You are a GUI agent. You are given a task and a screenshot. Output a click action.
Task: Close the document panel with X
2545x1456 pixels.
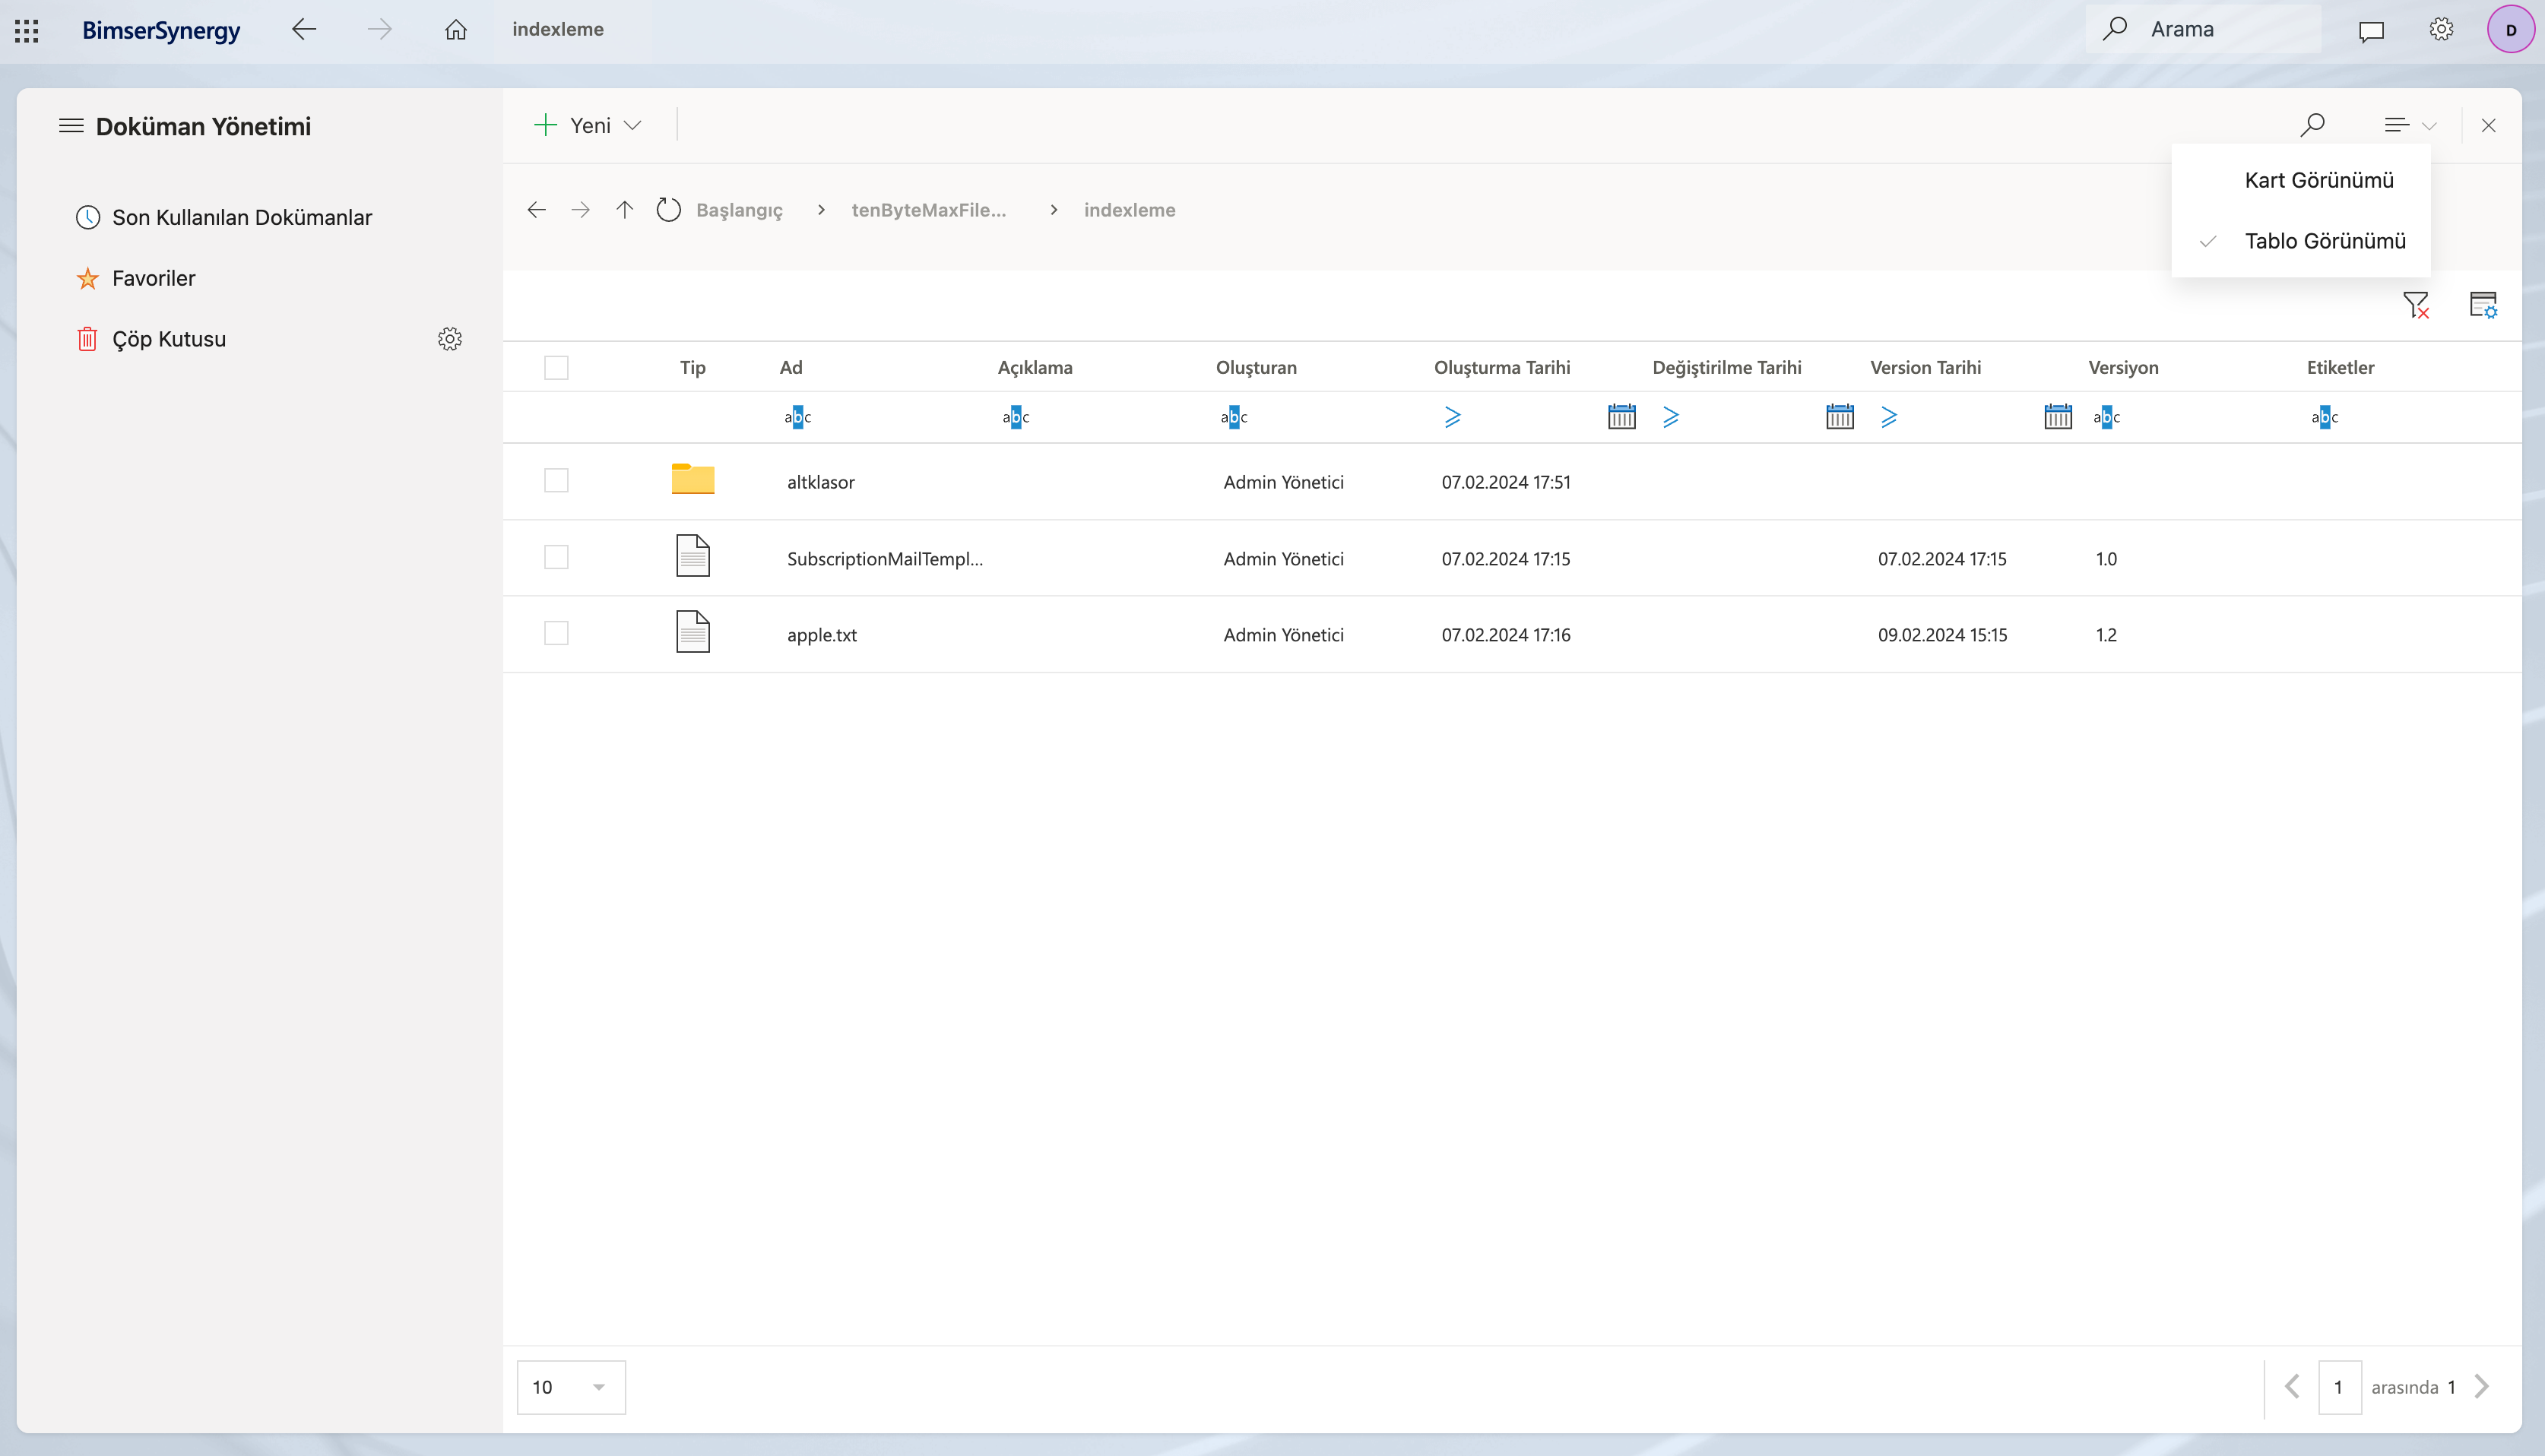coord(2488,125)
